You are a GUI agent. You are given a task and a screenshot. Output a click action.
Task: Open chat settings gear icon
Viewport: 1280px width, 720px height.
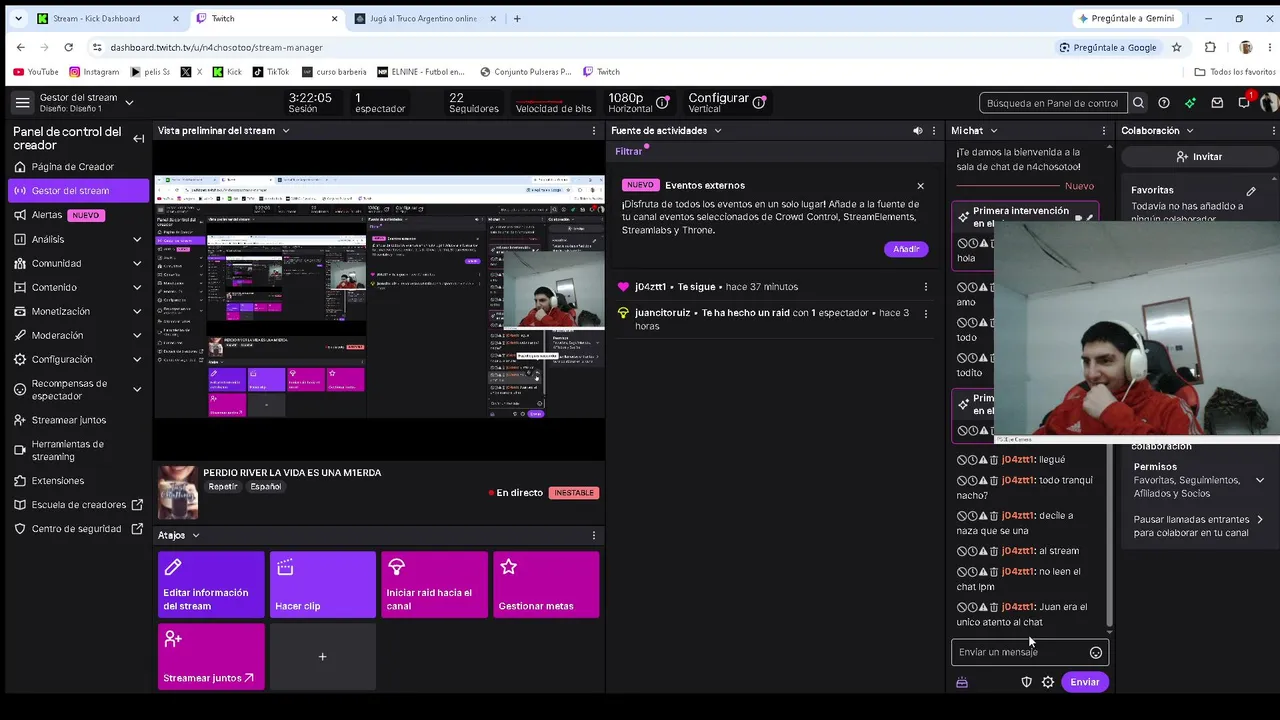(x=1048, y=682)
